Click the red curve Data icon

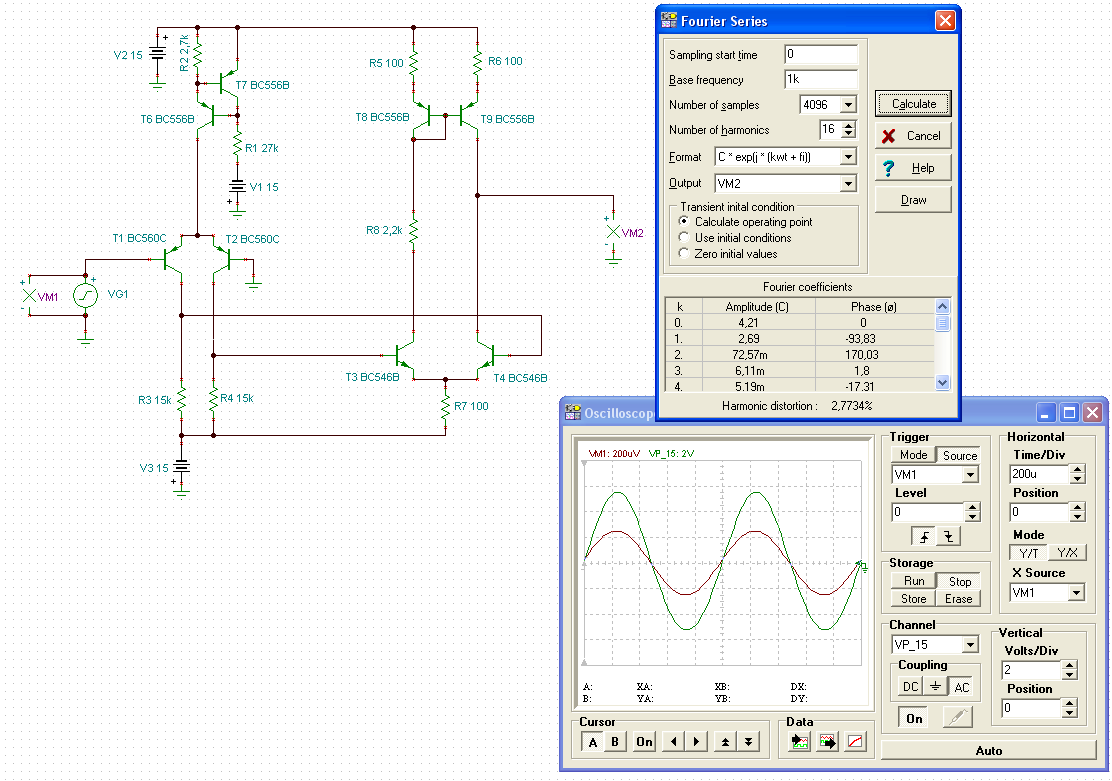point(855,742)
